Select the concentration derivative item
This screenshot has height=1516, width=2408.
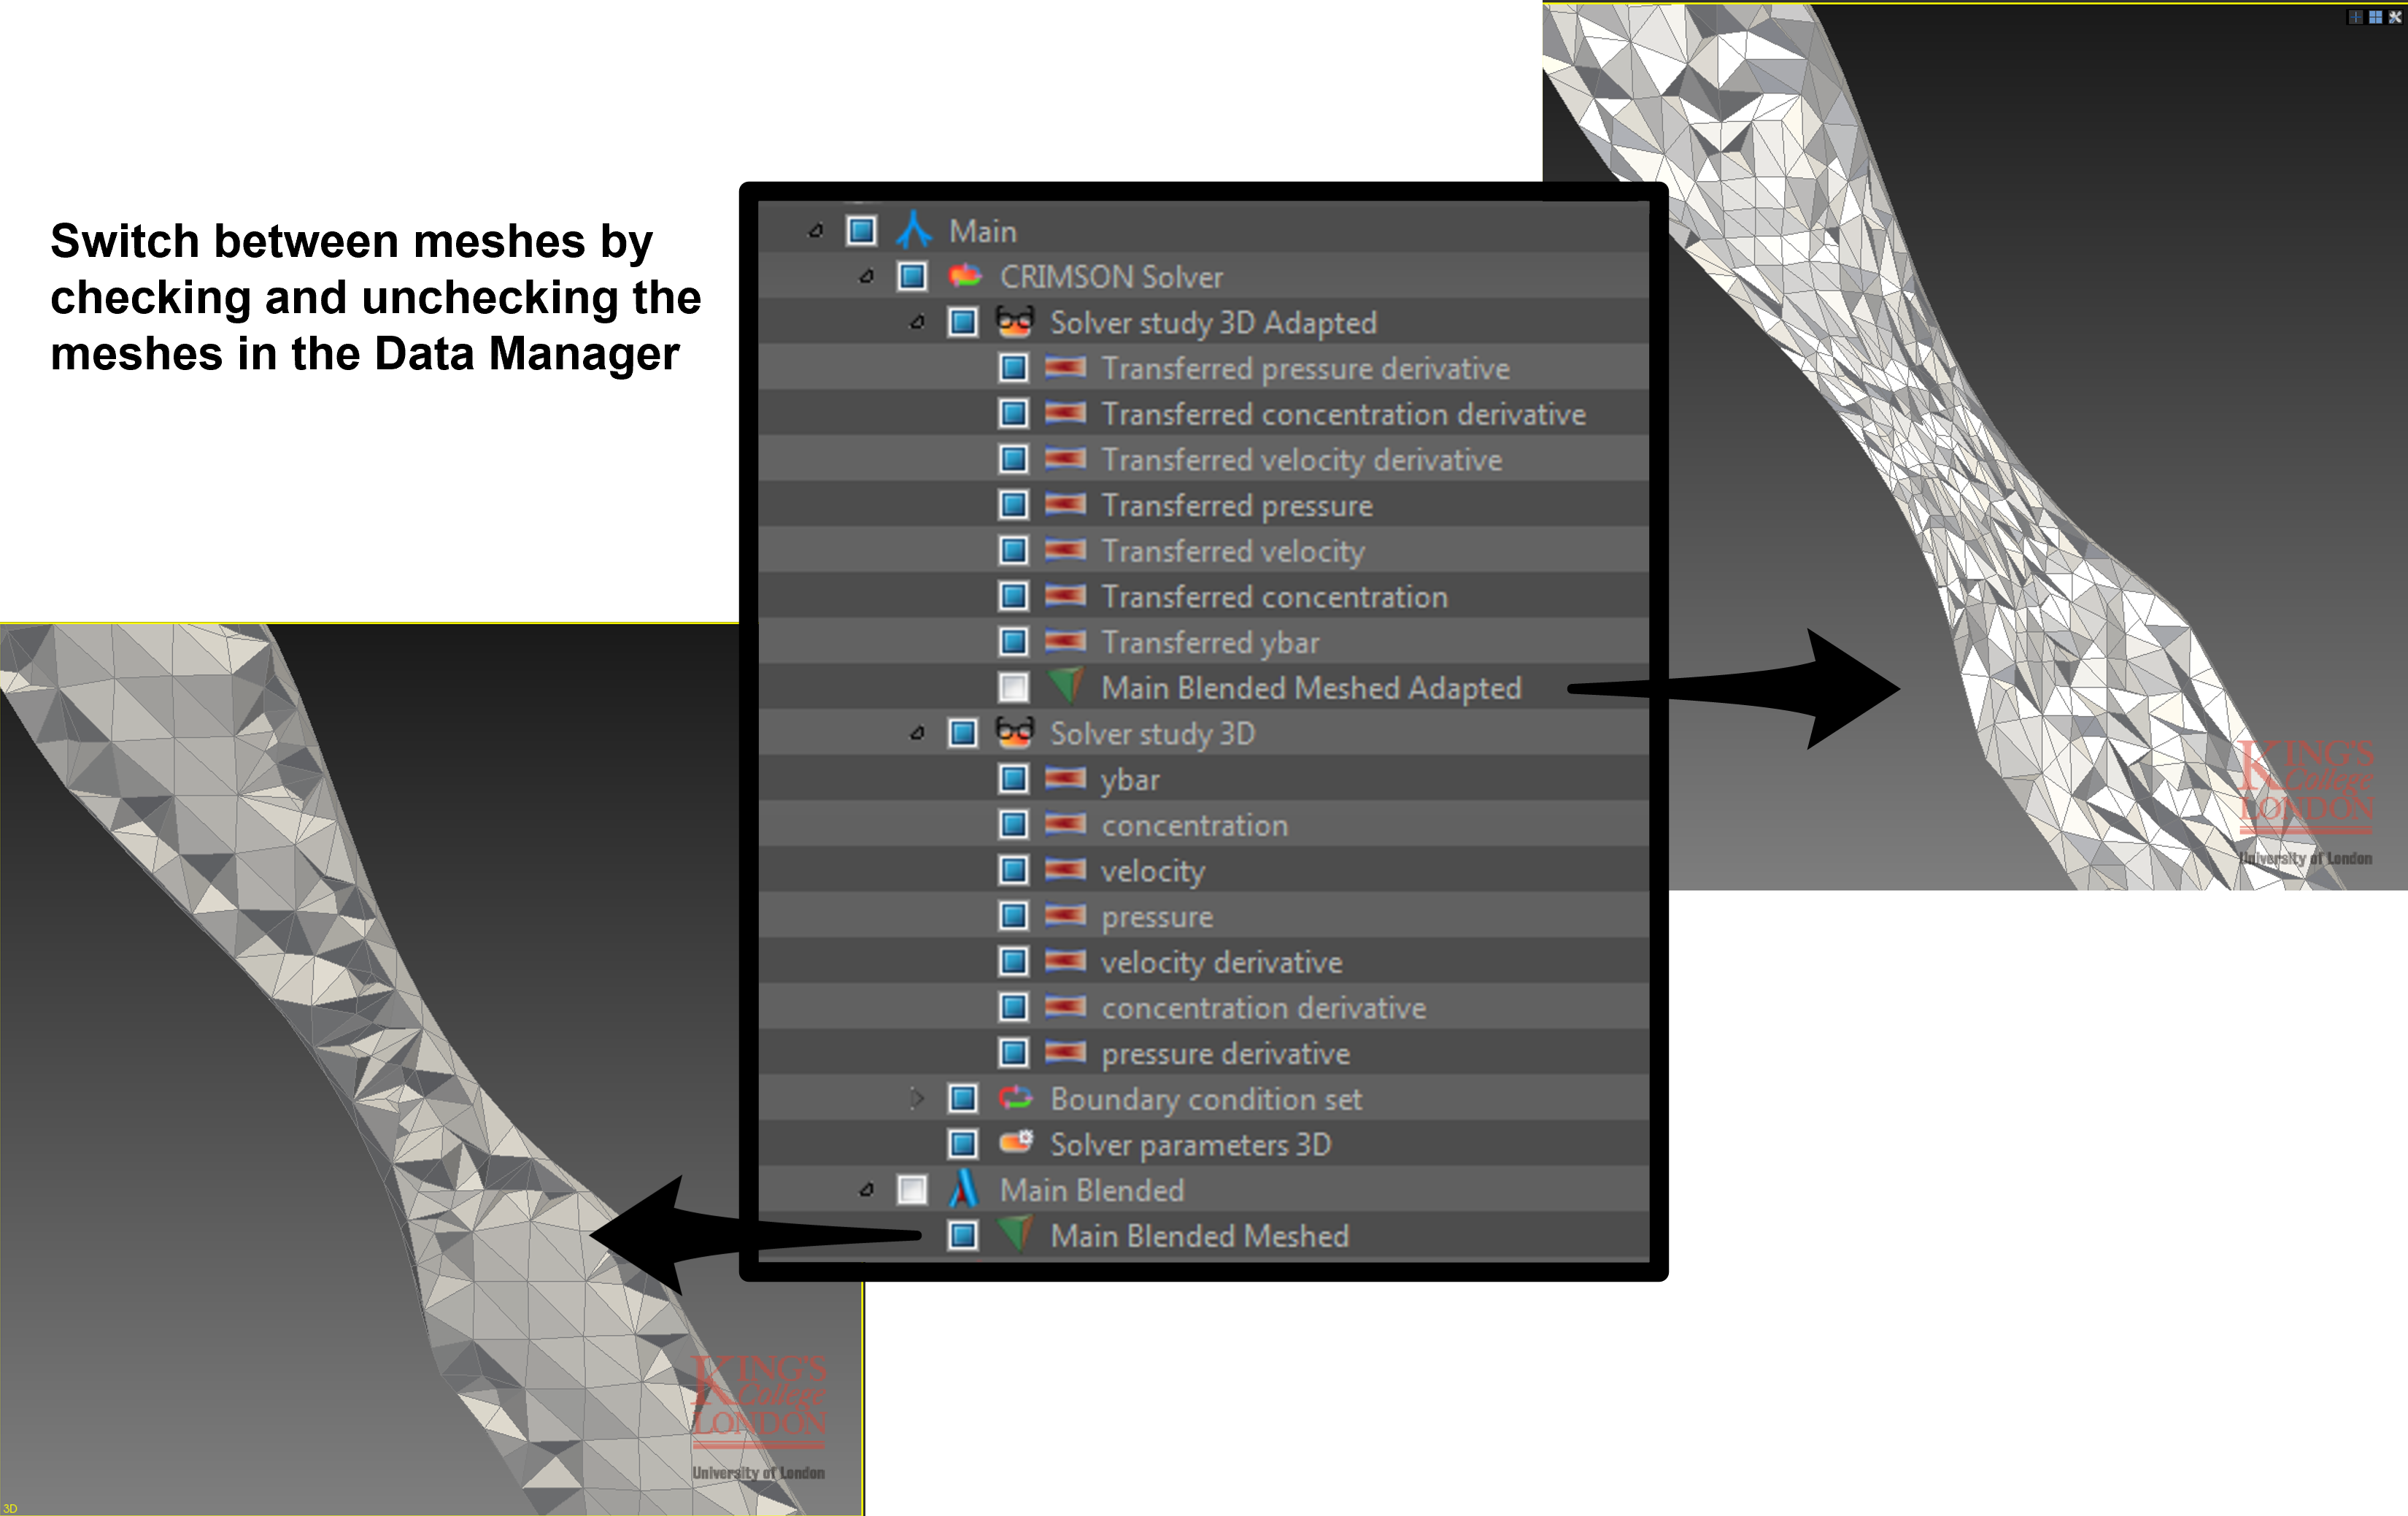(x=1263, y=1007)
